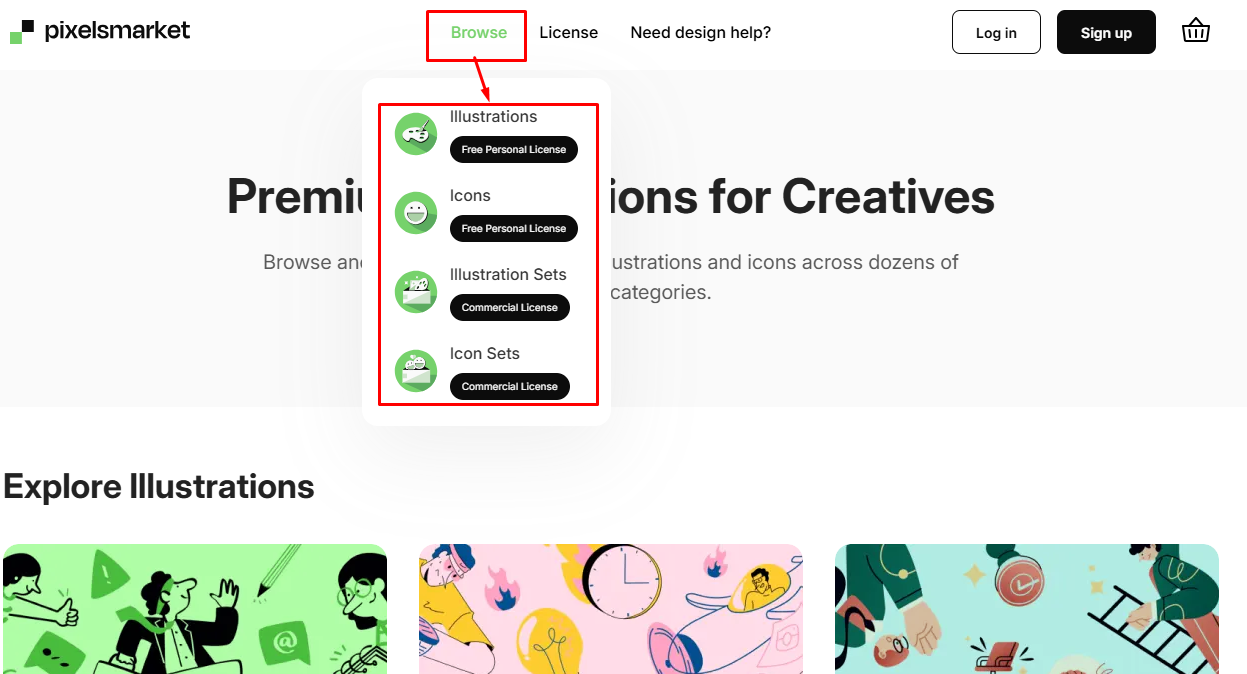Click Commercial License badge under Icon Sets
Viewport: 1247px width, 674px height.
click(x=509, y=387)
